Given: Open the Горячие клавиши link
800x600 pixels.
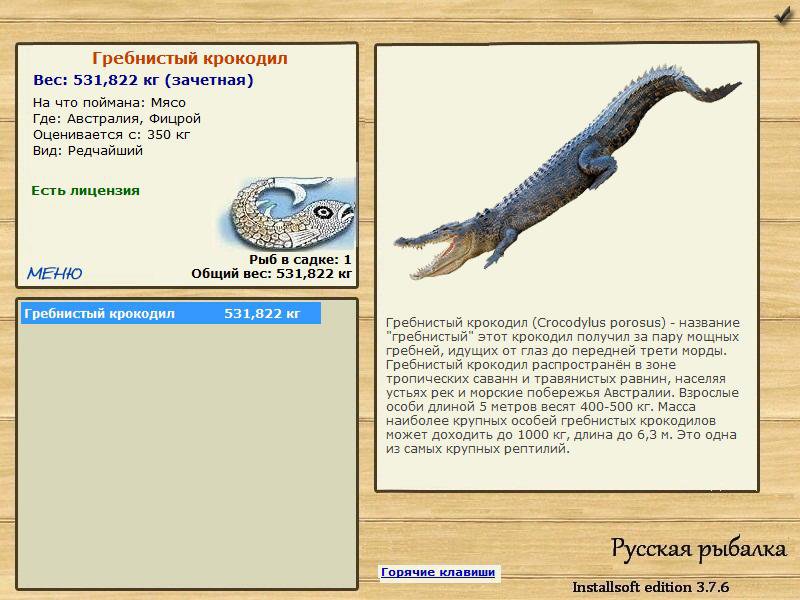Looking at the screenshot, I should (438, 572).
